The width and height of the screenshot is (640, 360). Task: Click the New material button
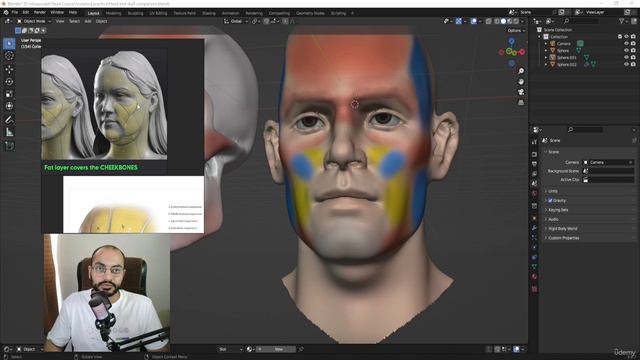[276, 349]
